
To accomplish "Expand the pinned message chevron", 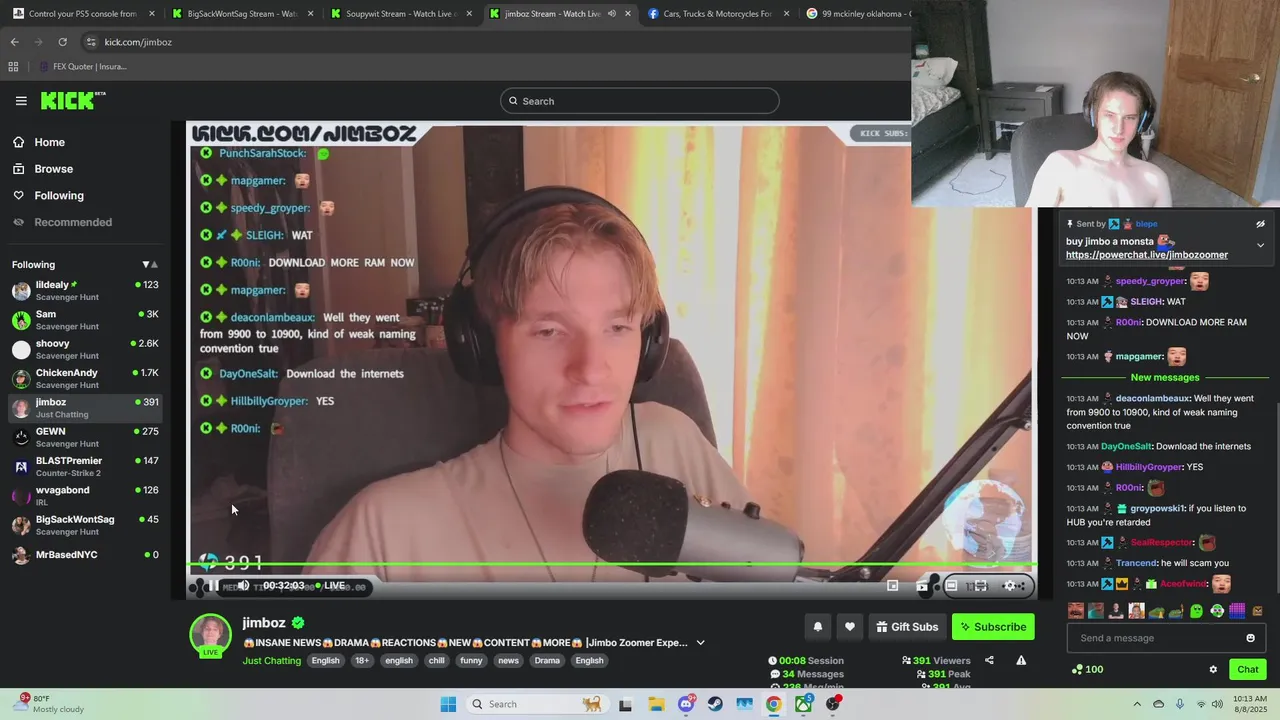I will pyautogui.click(x=1260, y=245).
